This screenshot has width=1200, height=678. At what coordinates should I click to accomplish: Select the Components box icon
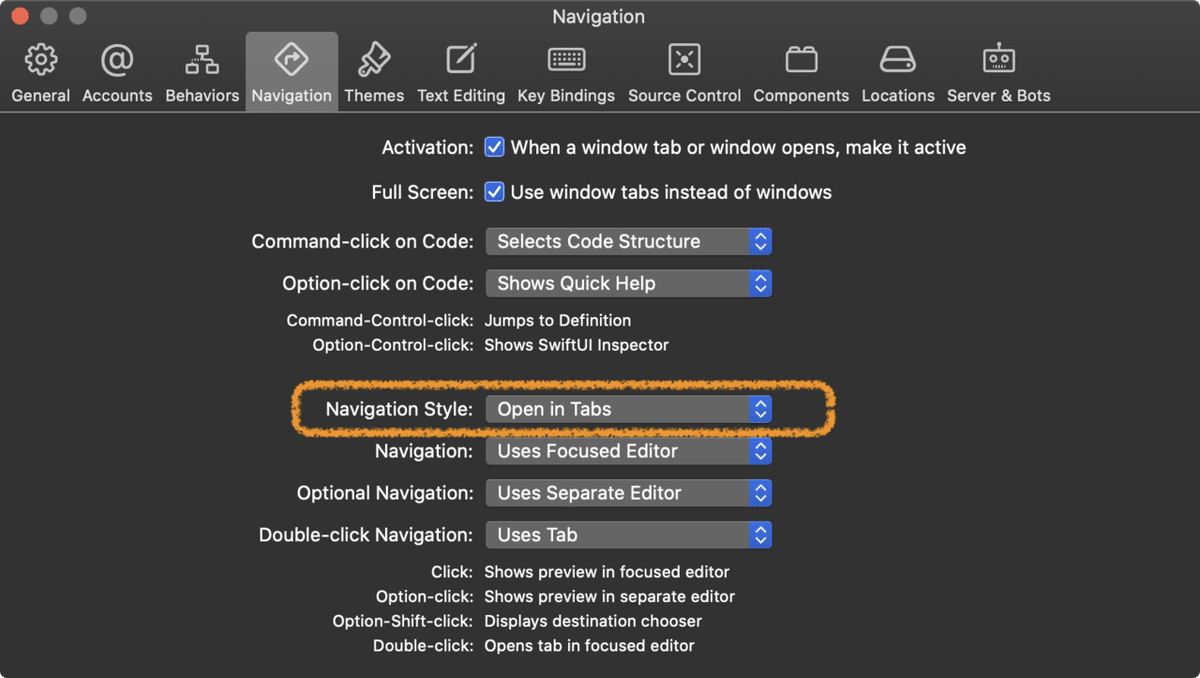801,61
